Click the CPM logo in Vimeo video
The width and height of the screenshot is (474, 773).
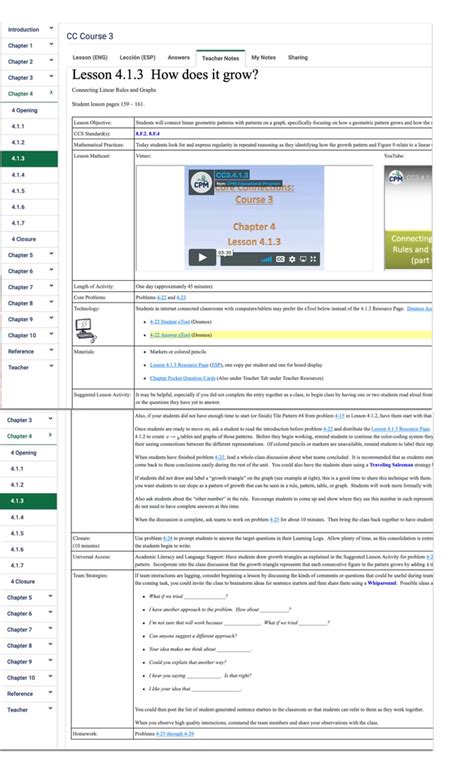[201, 183]
